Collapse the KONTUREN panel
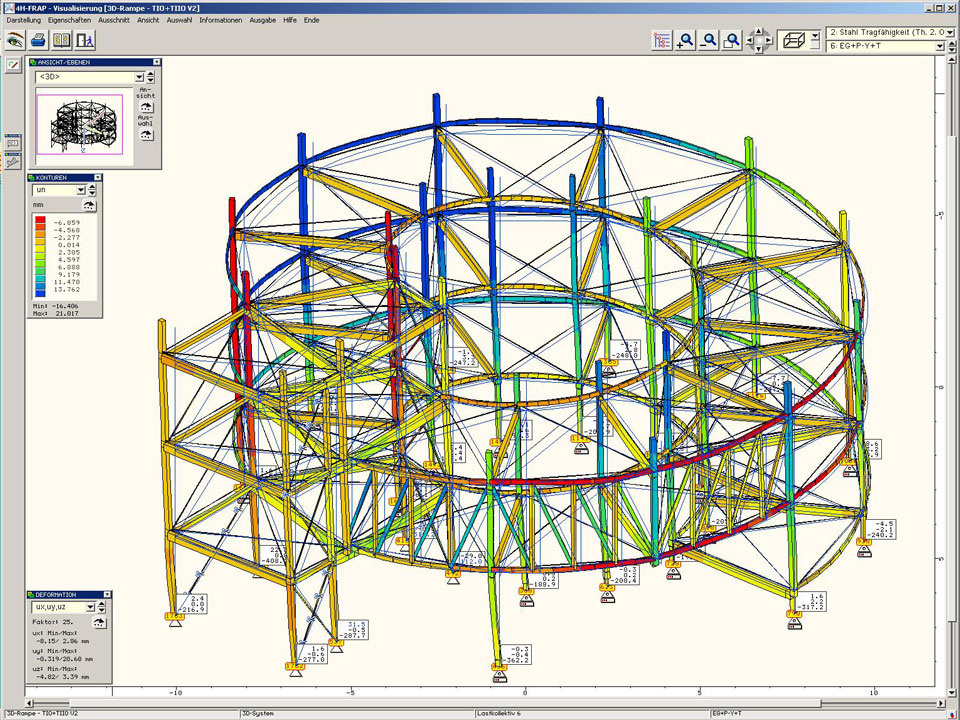Screen dimensions: 960x720 (x=97, y=177)
